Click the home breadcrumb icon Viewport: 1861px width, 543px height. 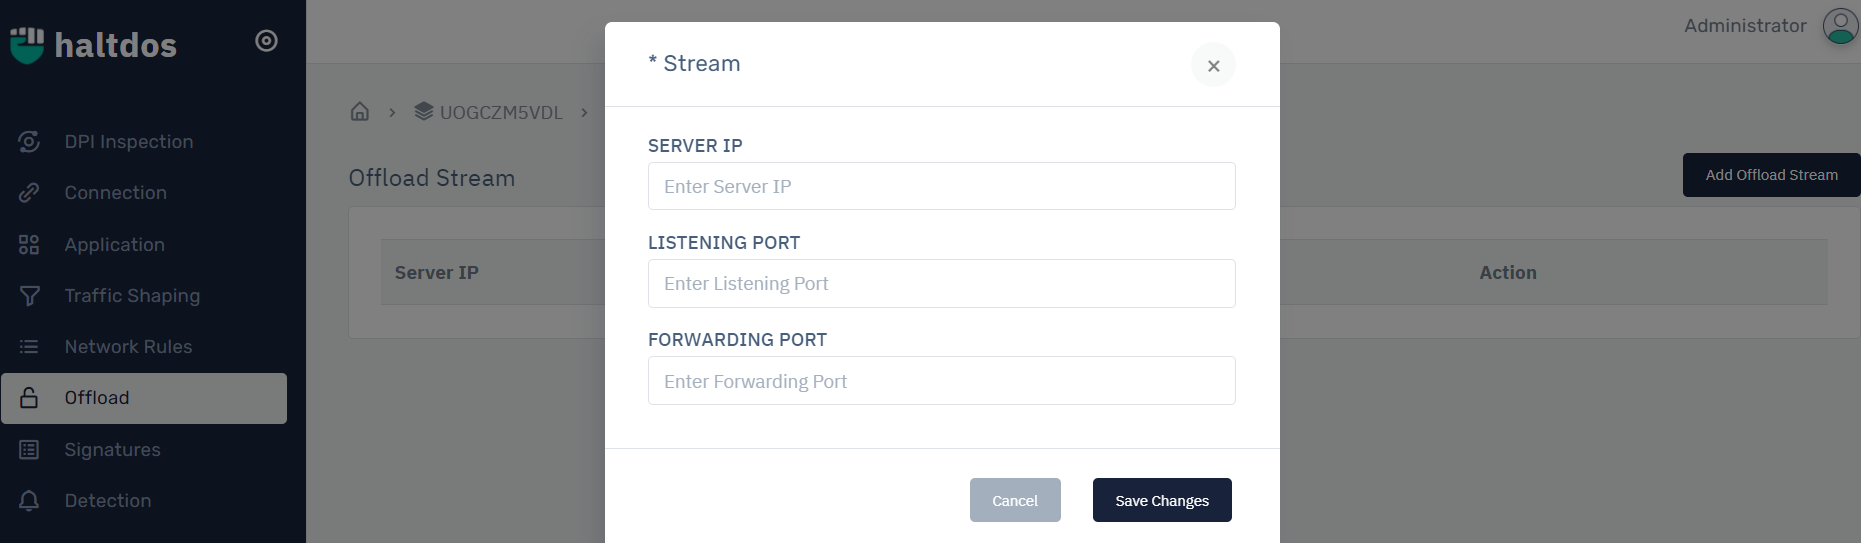coord(360,112)
